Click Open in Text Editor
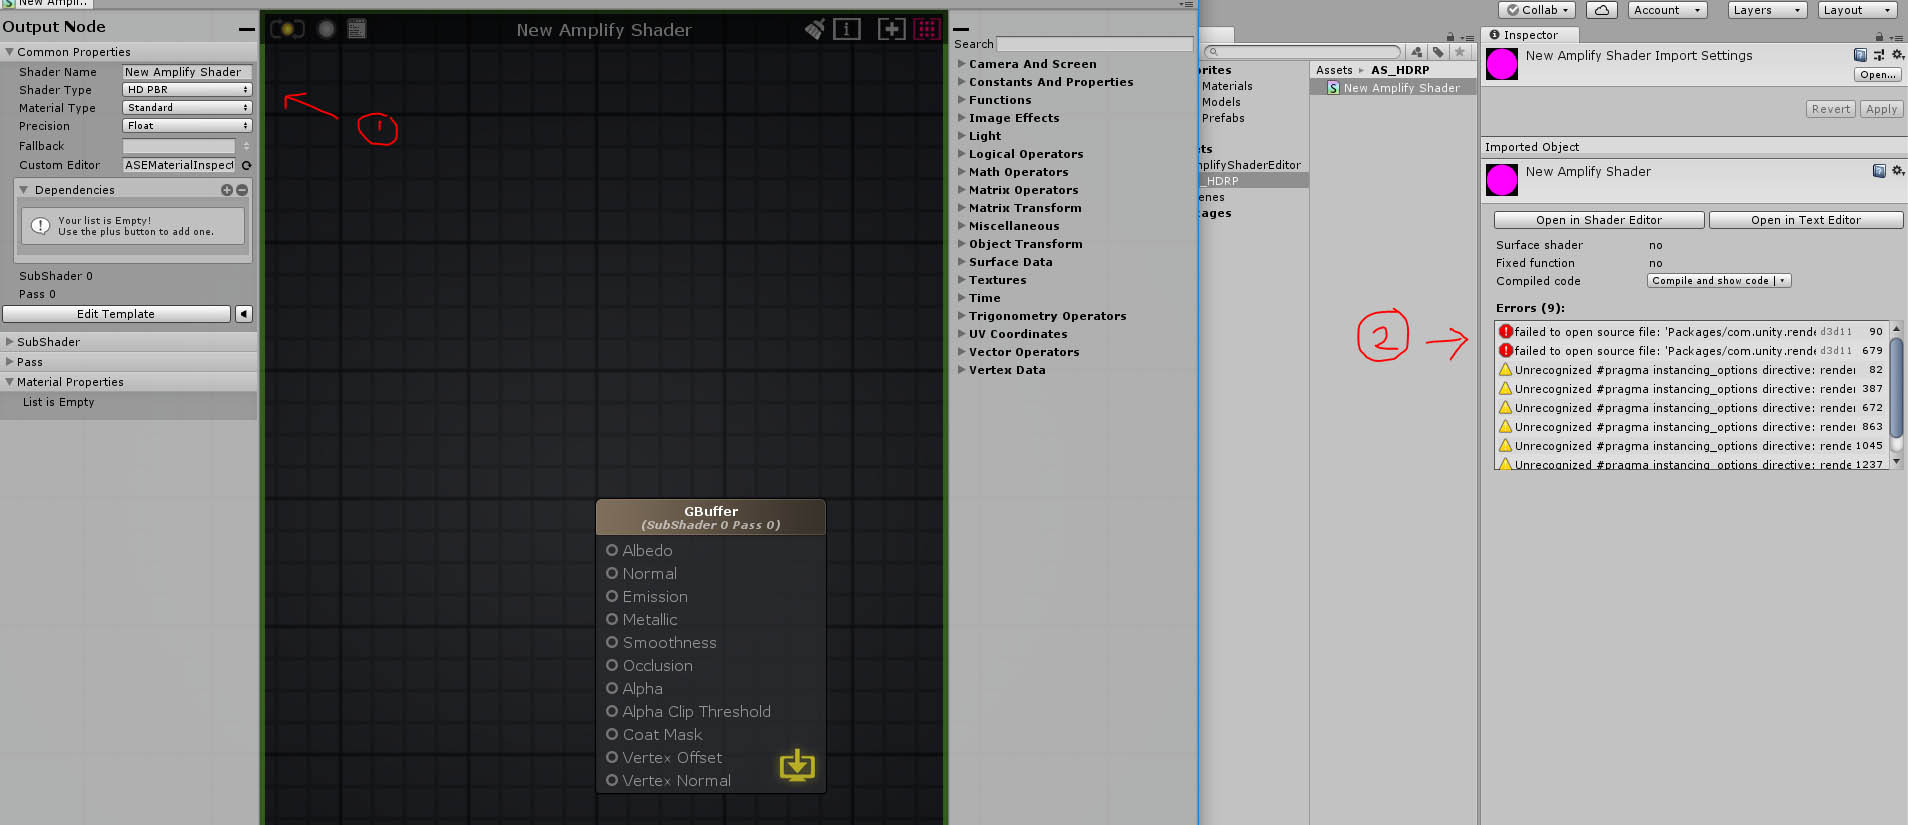Screen dimensions: 1908x825 1806,220
